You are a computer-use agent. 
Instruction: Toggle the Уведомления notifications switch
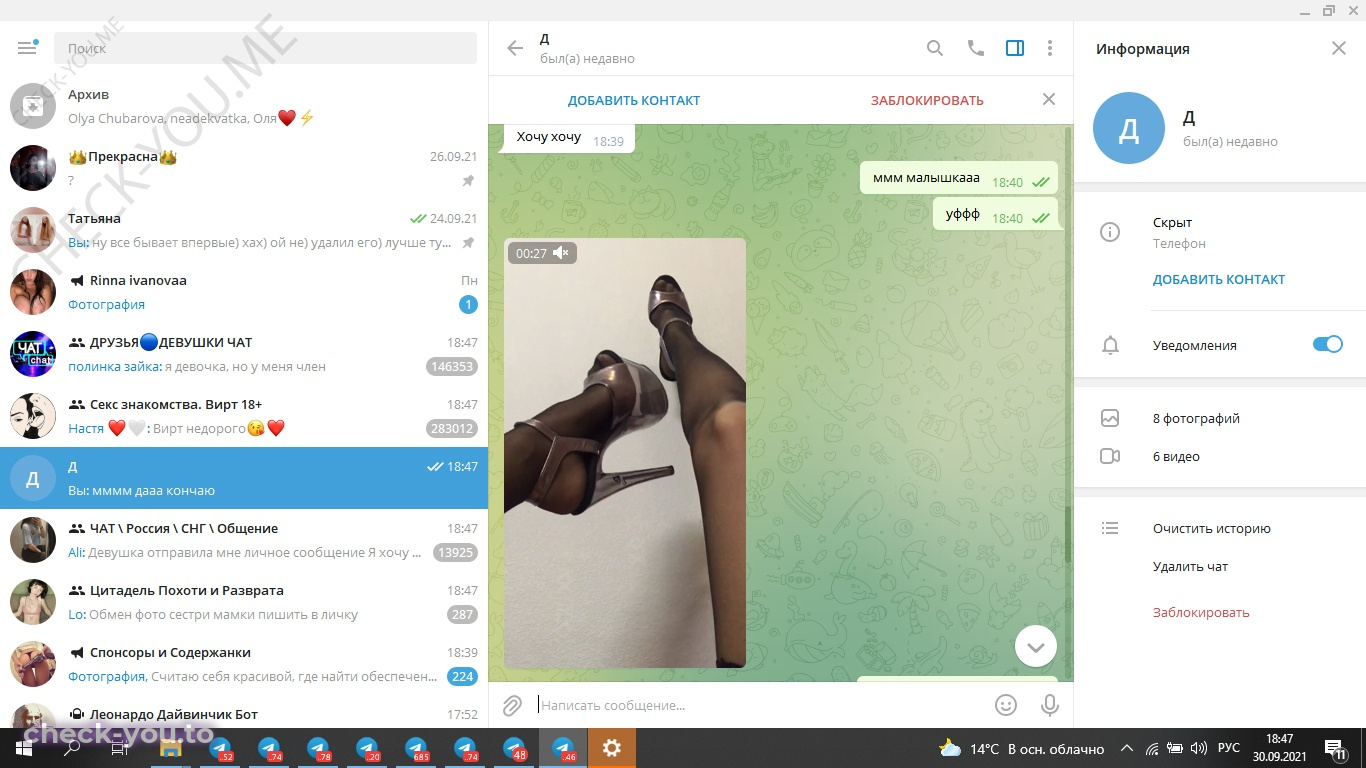(x=1328, y=344)
